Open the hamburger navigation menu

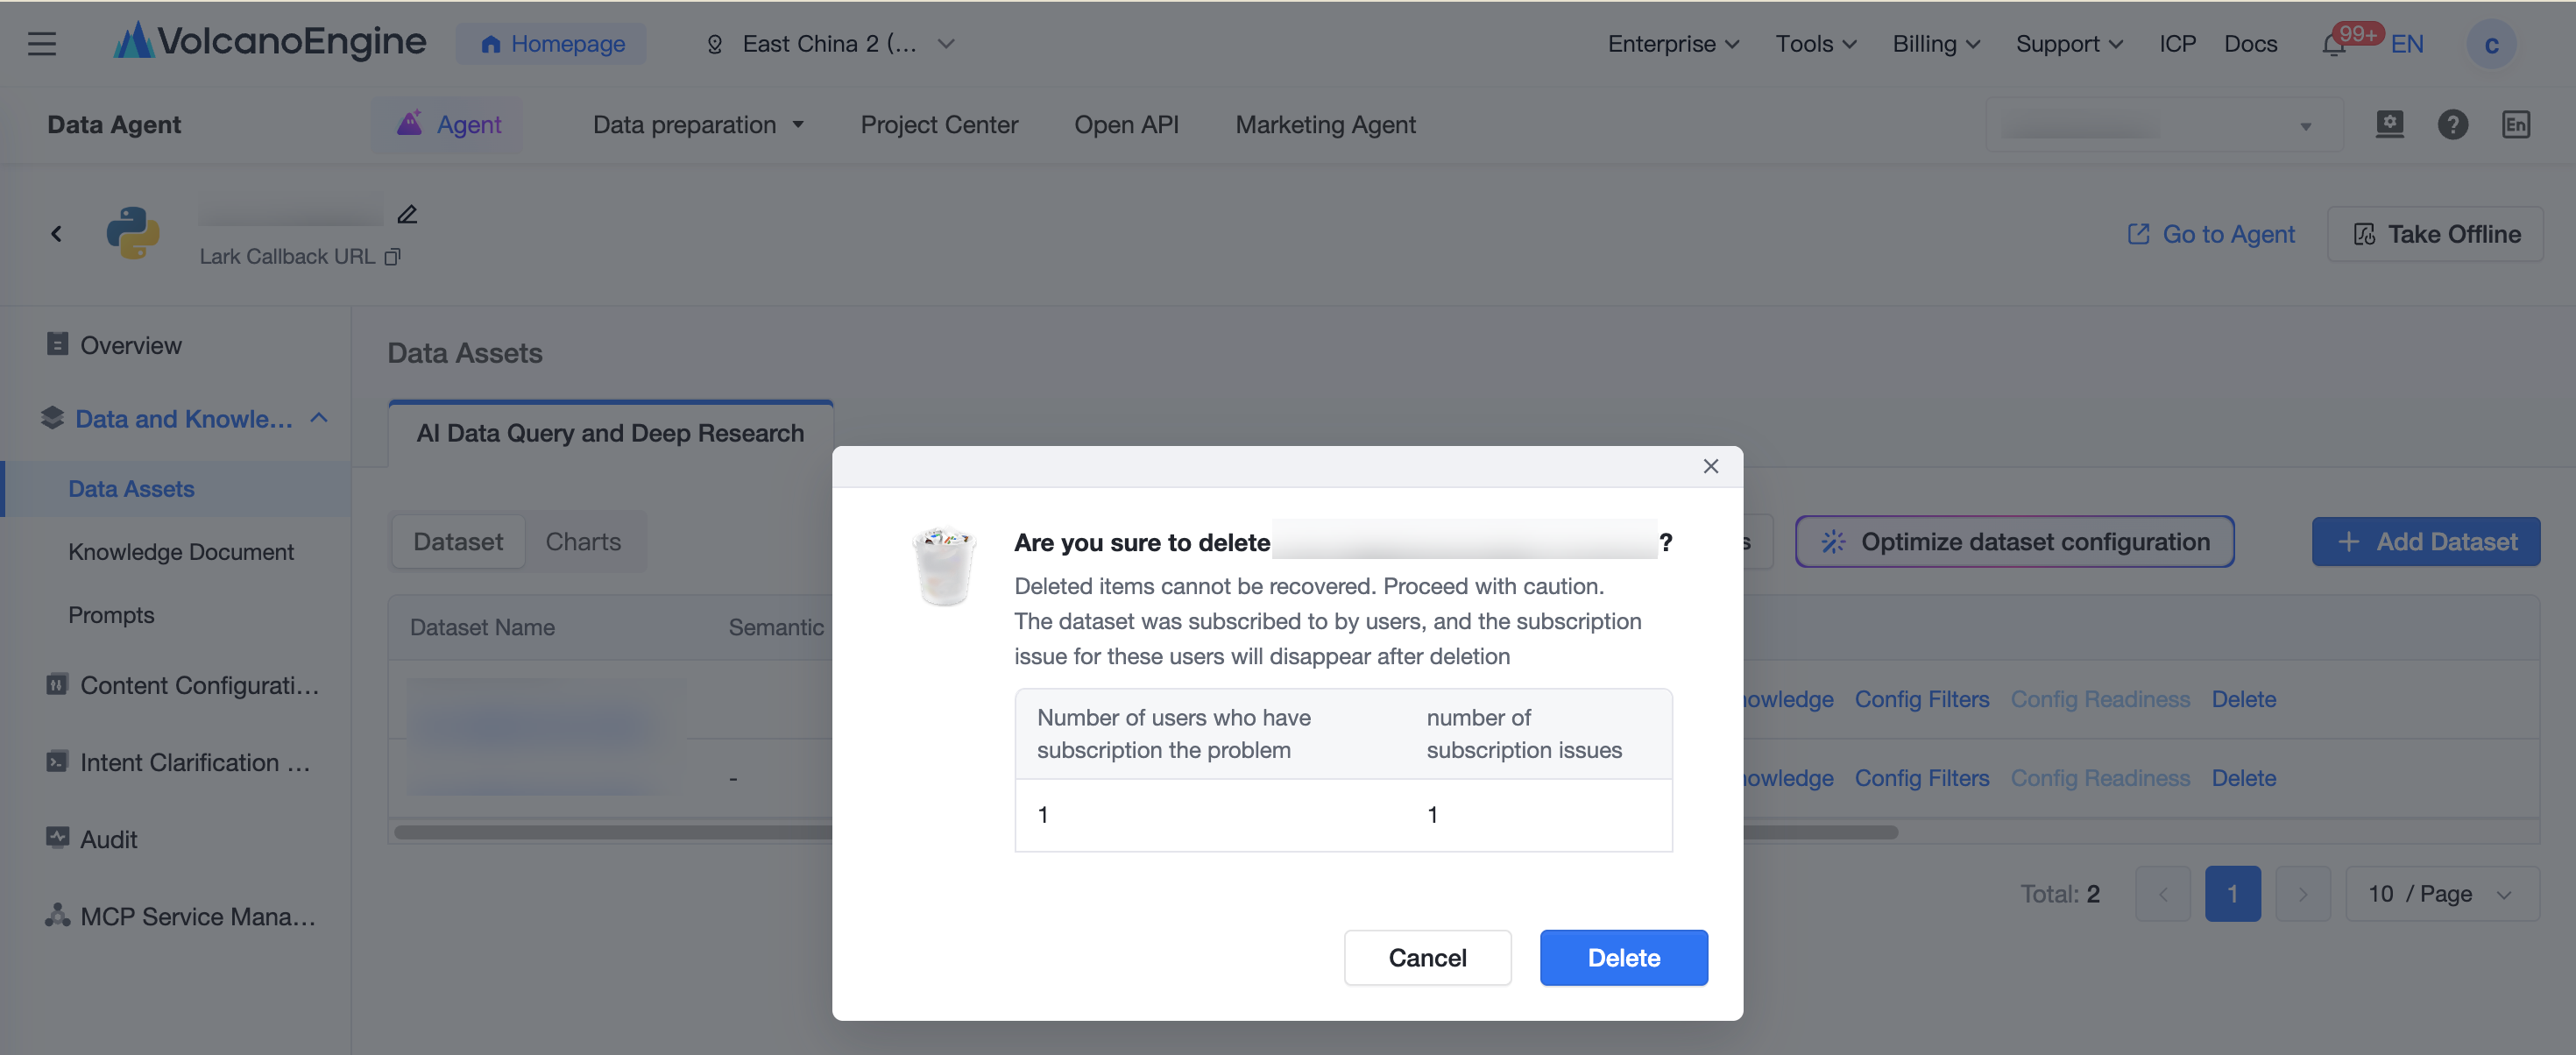tap(42, 44)
